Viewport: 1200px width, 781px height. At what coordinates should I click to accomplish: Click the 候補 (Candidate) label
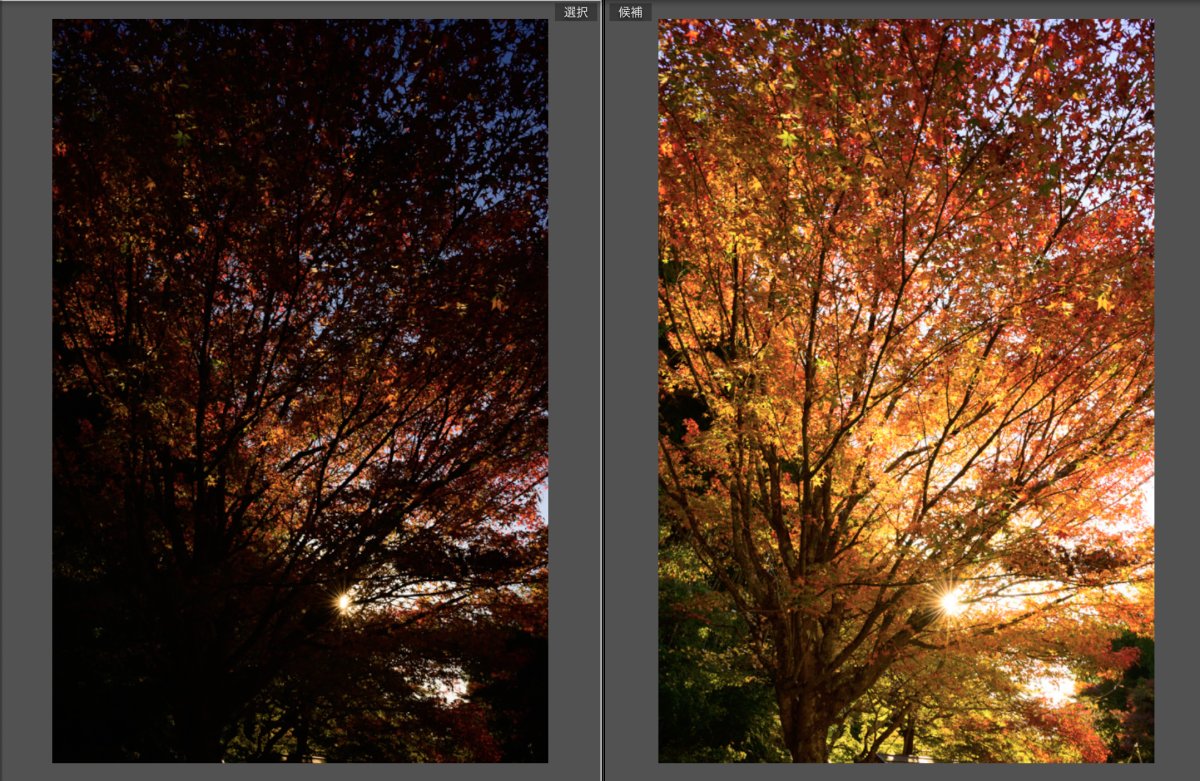(630, 12)
